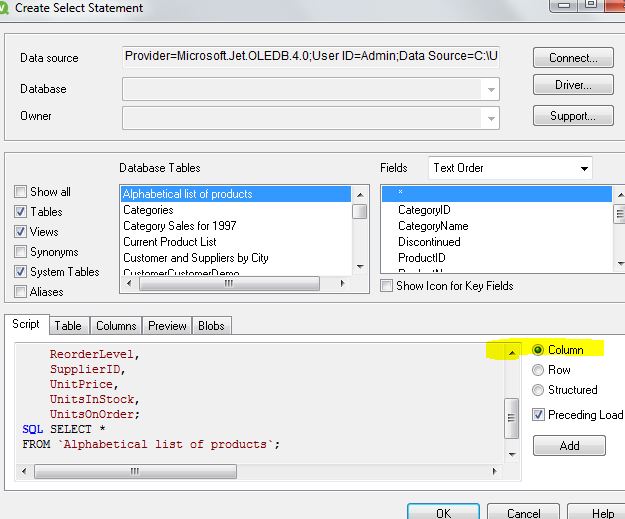This screenshot has width=625, height=519.
Task: Uncheck the Views checkbox
Action: point(20,232)
